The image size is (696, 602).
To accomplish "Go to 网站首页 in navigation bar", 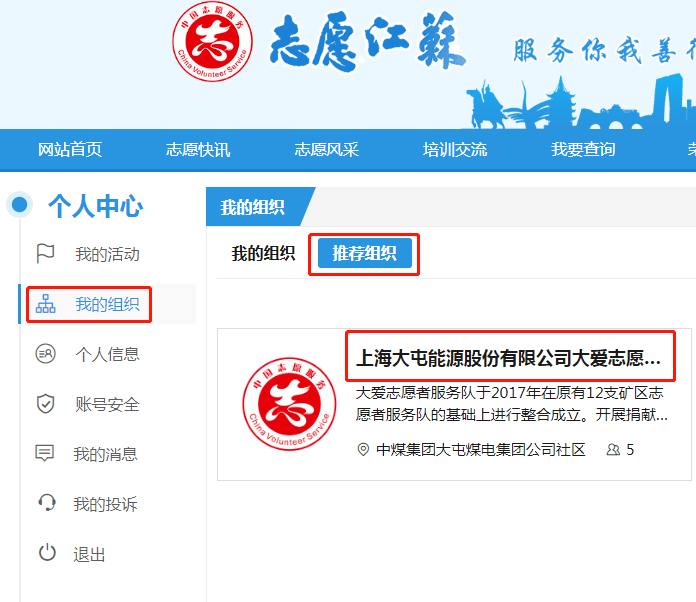I will pos(70,150).
